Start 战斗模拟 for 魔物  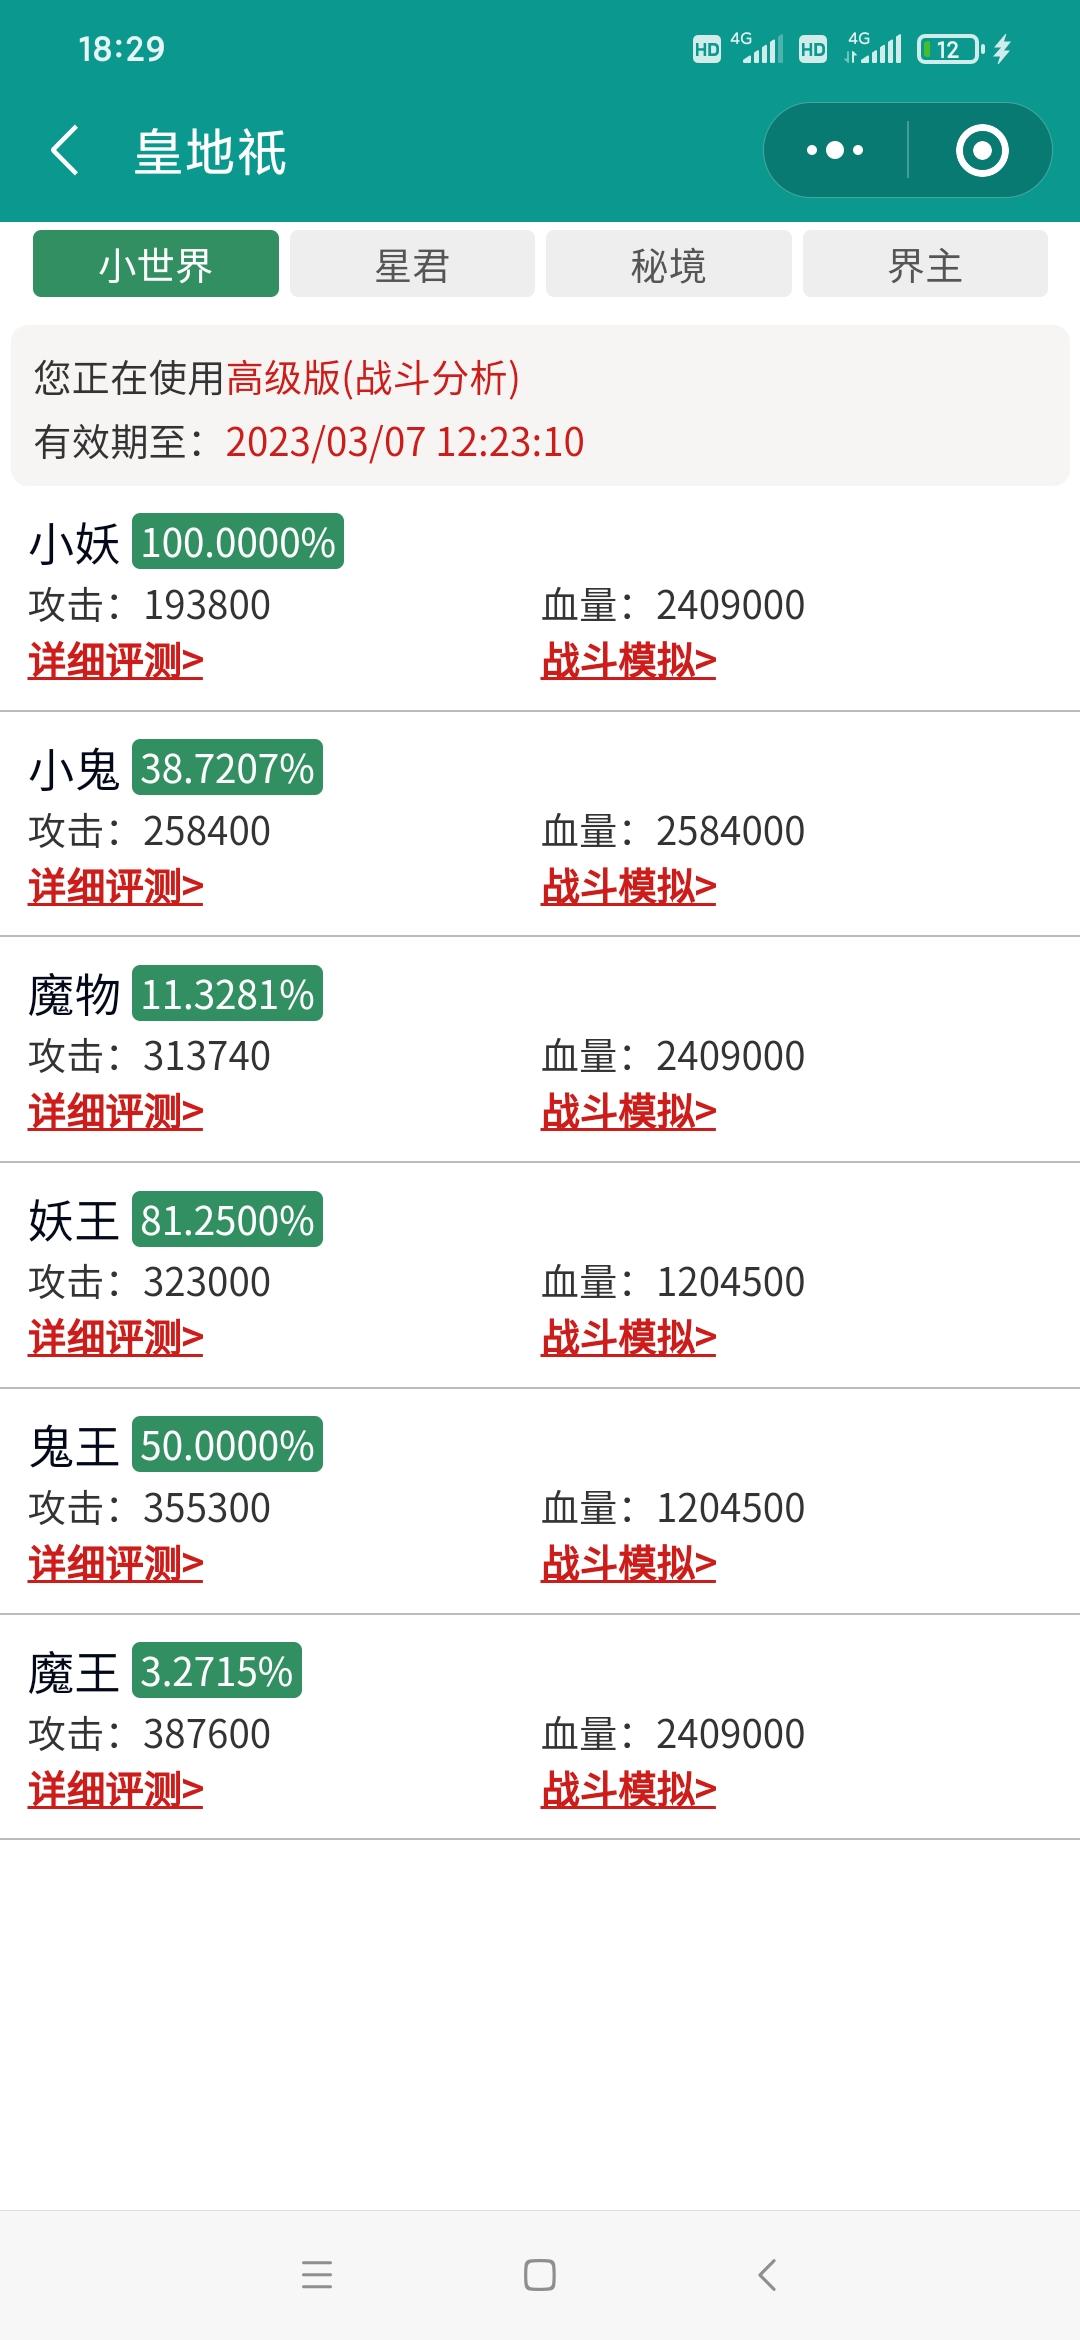click(629, 1112)
